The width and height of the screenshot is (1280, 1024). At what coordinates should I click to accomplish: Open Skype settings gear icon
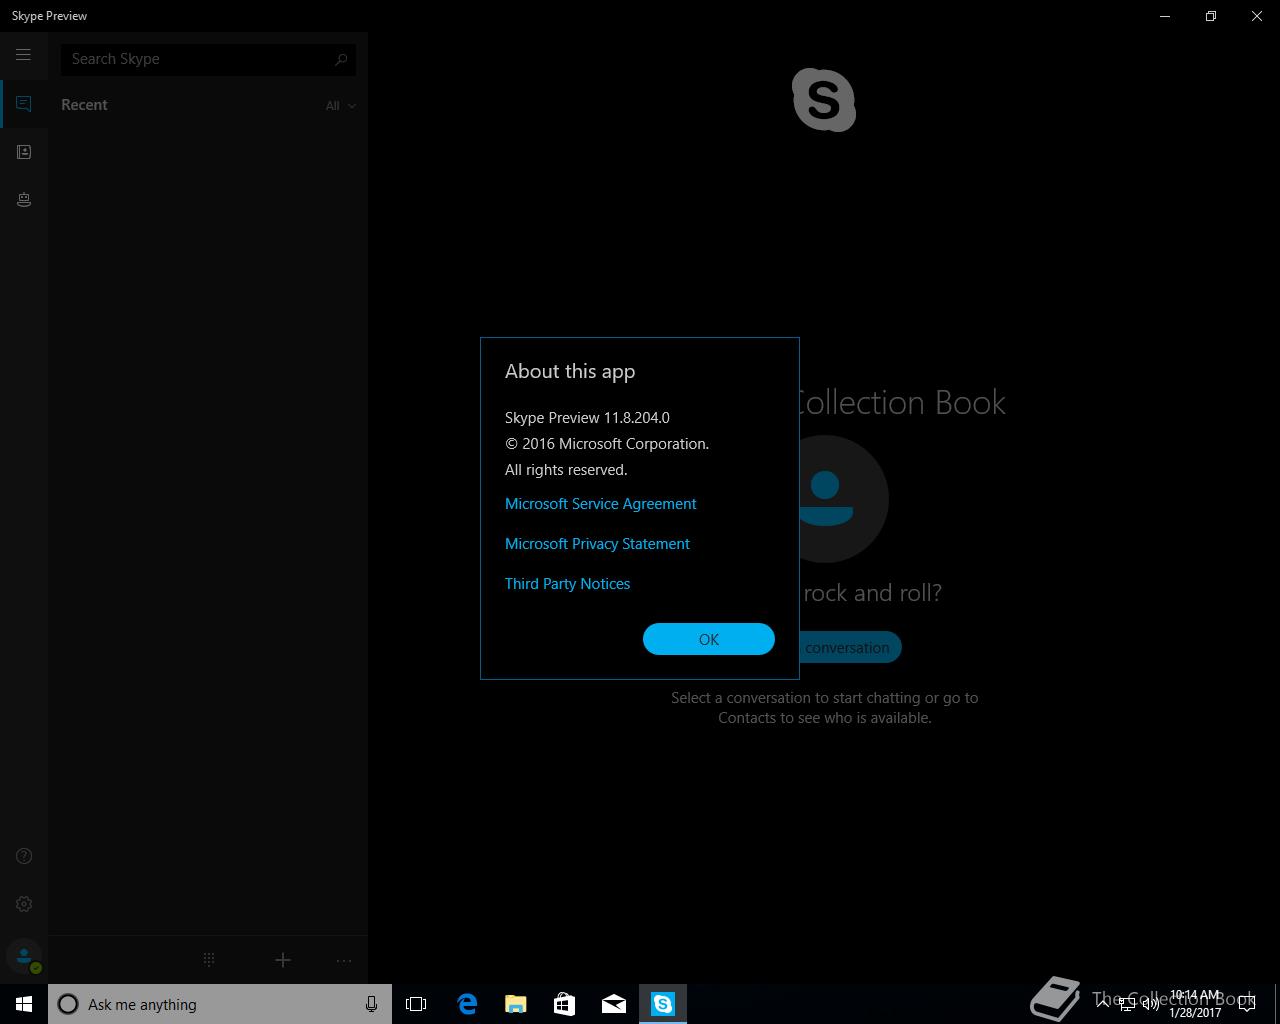24,904
